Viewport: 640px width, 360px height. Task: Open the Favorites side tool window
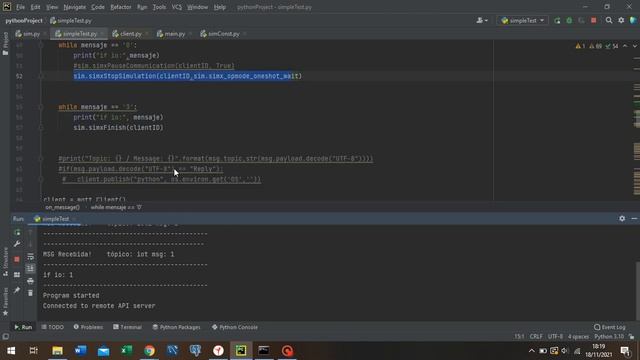[5, 301]
